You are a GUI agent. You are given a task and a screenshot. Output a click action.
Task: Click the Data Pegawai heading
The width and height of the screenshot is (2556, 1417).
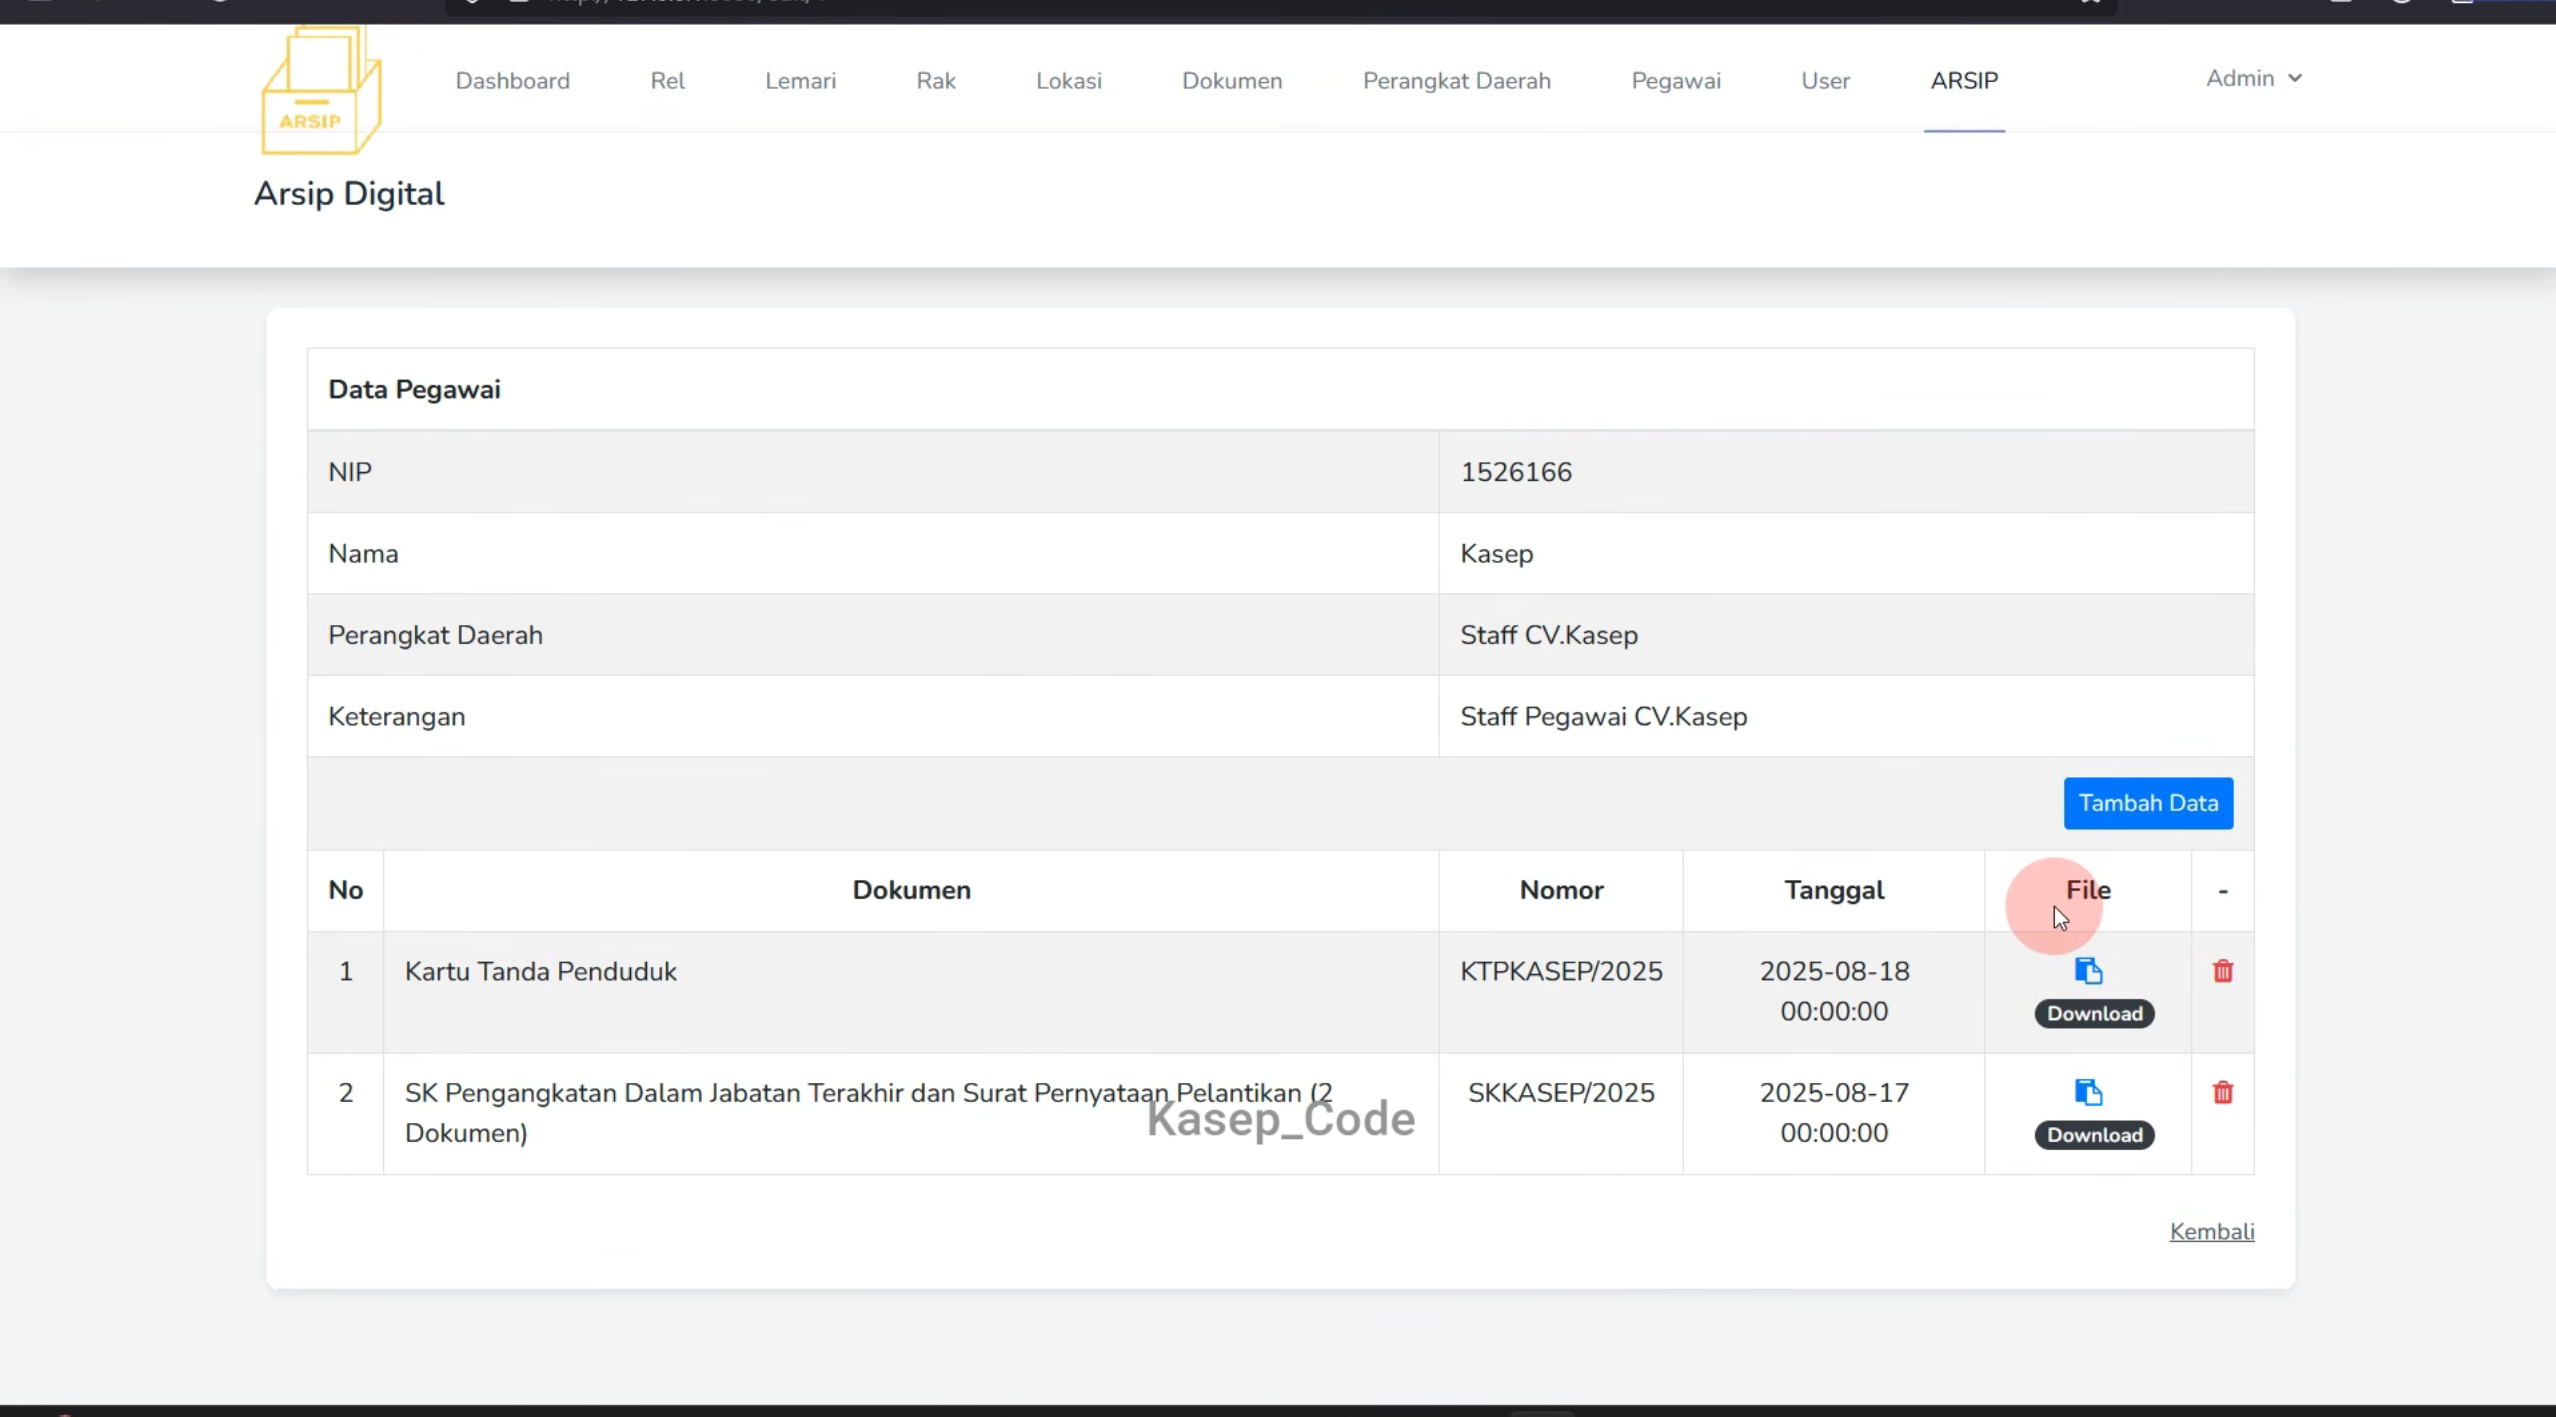[414, 390]
